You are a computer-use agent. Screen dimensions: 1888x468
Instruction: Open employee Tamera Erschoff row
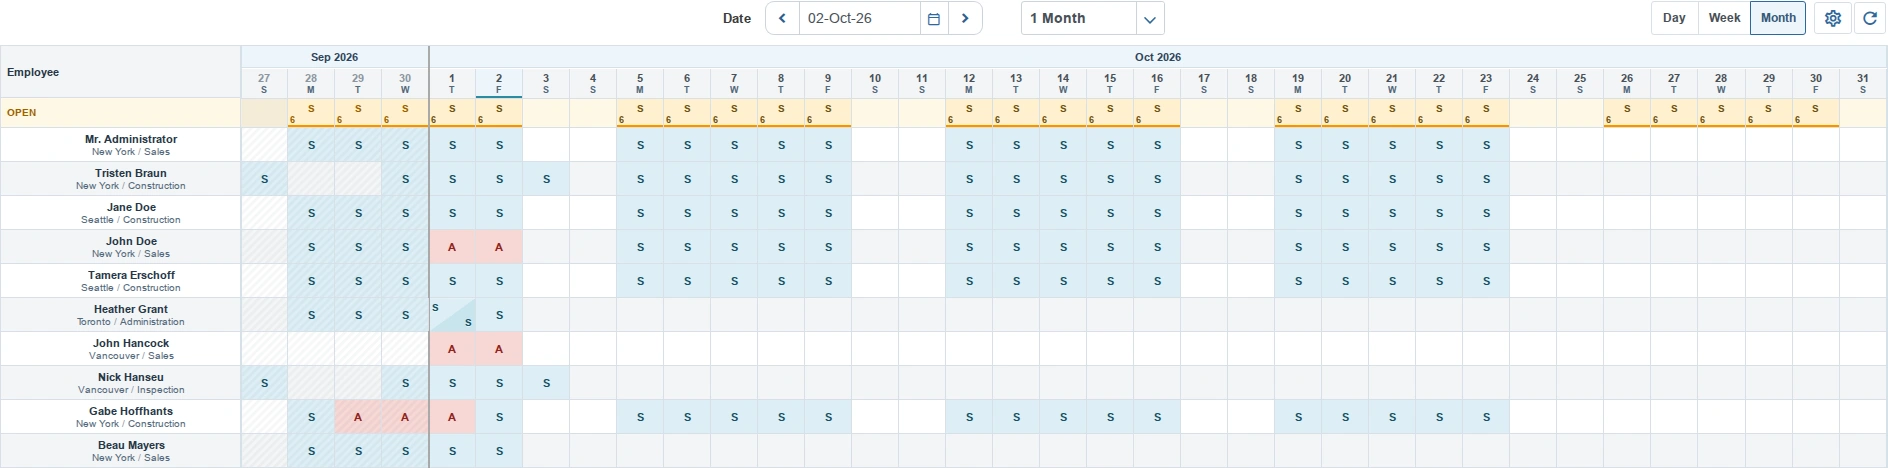pyautogui.click(x=120, y=281)
